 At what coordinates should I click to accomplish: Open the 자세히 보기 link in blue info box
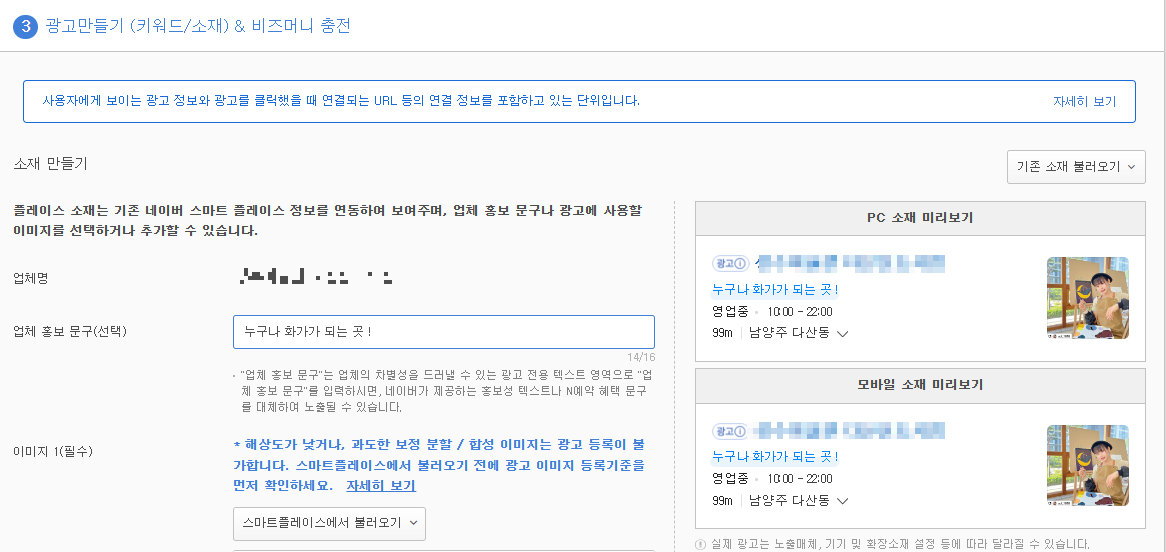[x=1084, y=101]
